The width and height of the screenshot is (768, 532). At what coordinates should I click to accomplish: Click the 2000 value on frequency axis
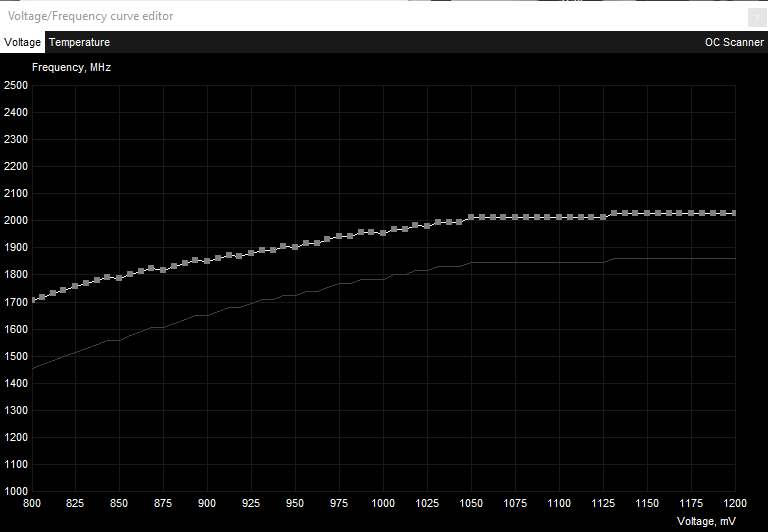coord(16,220)
